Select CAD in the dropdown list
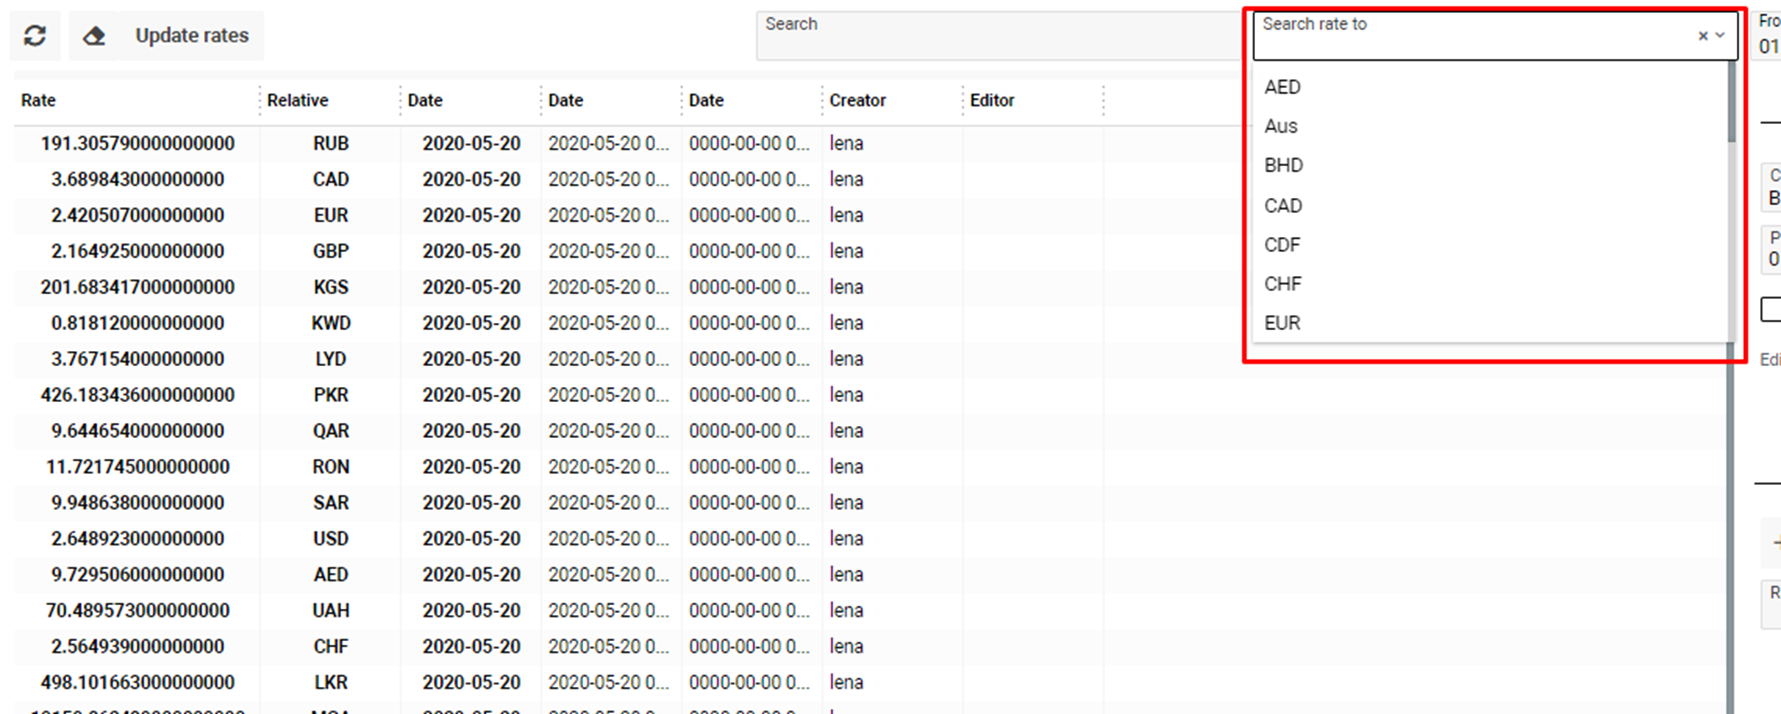1781x714 pixels. coord(1283,205)
